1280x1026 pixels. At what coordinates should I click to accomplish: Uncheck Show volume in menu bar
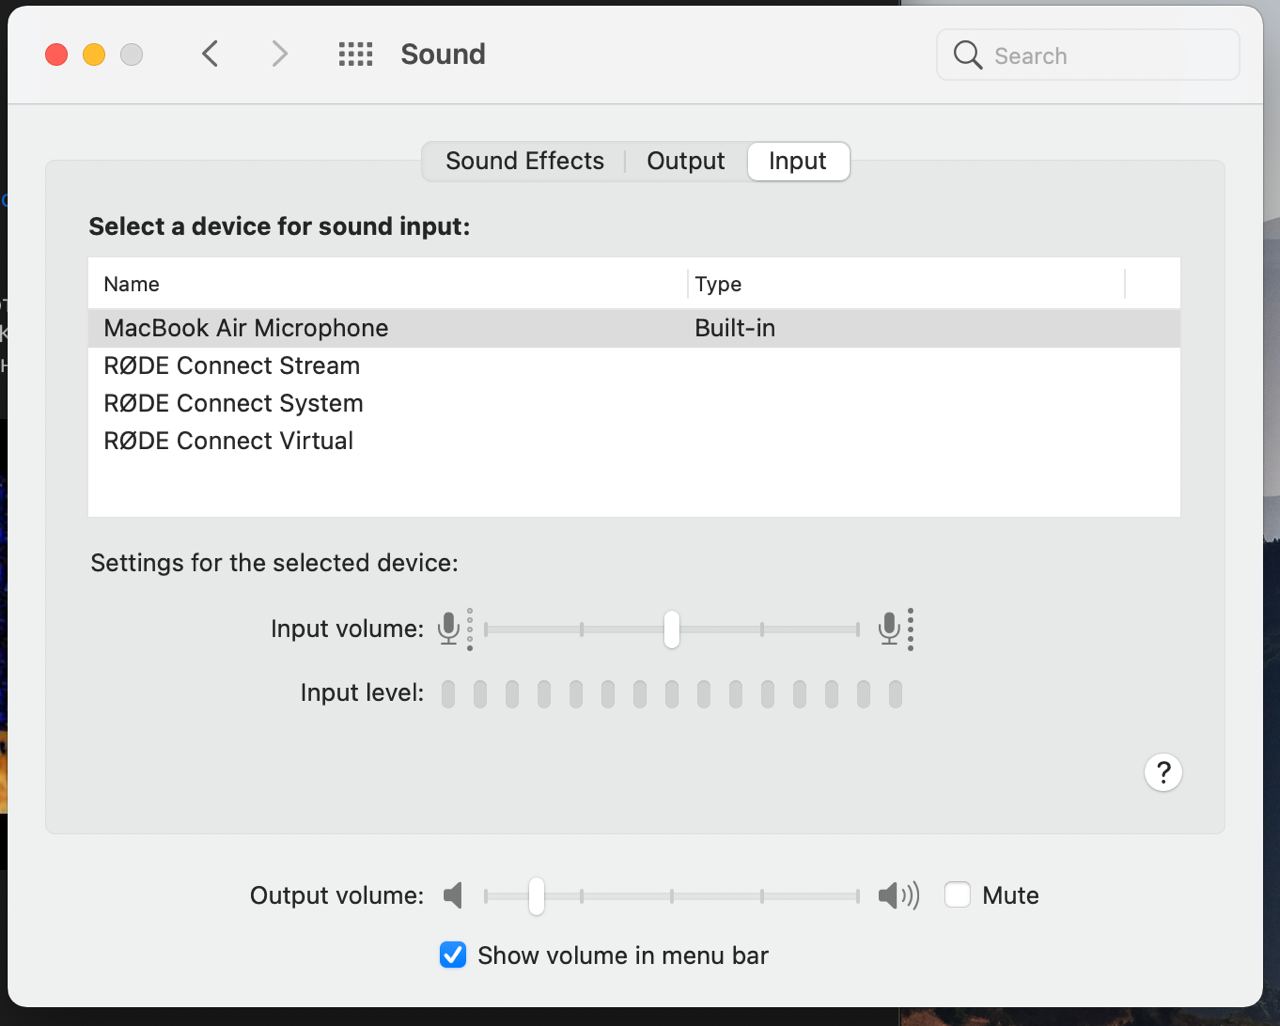453,955
